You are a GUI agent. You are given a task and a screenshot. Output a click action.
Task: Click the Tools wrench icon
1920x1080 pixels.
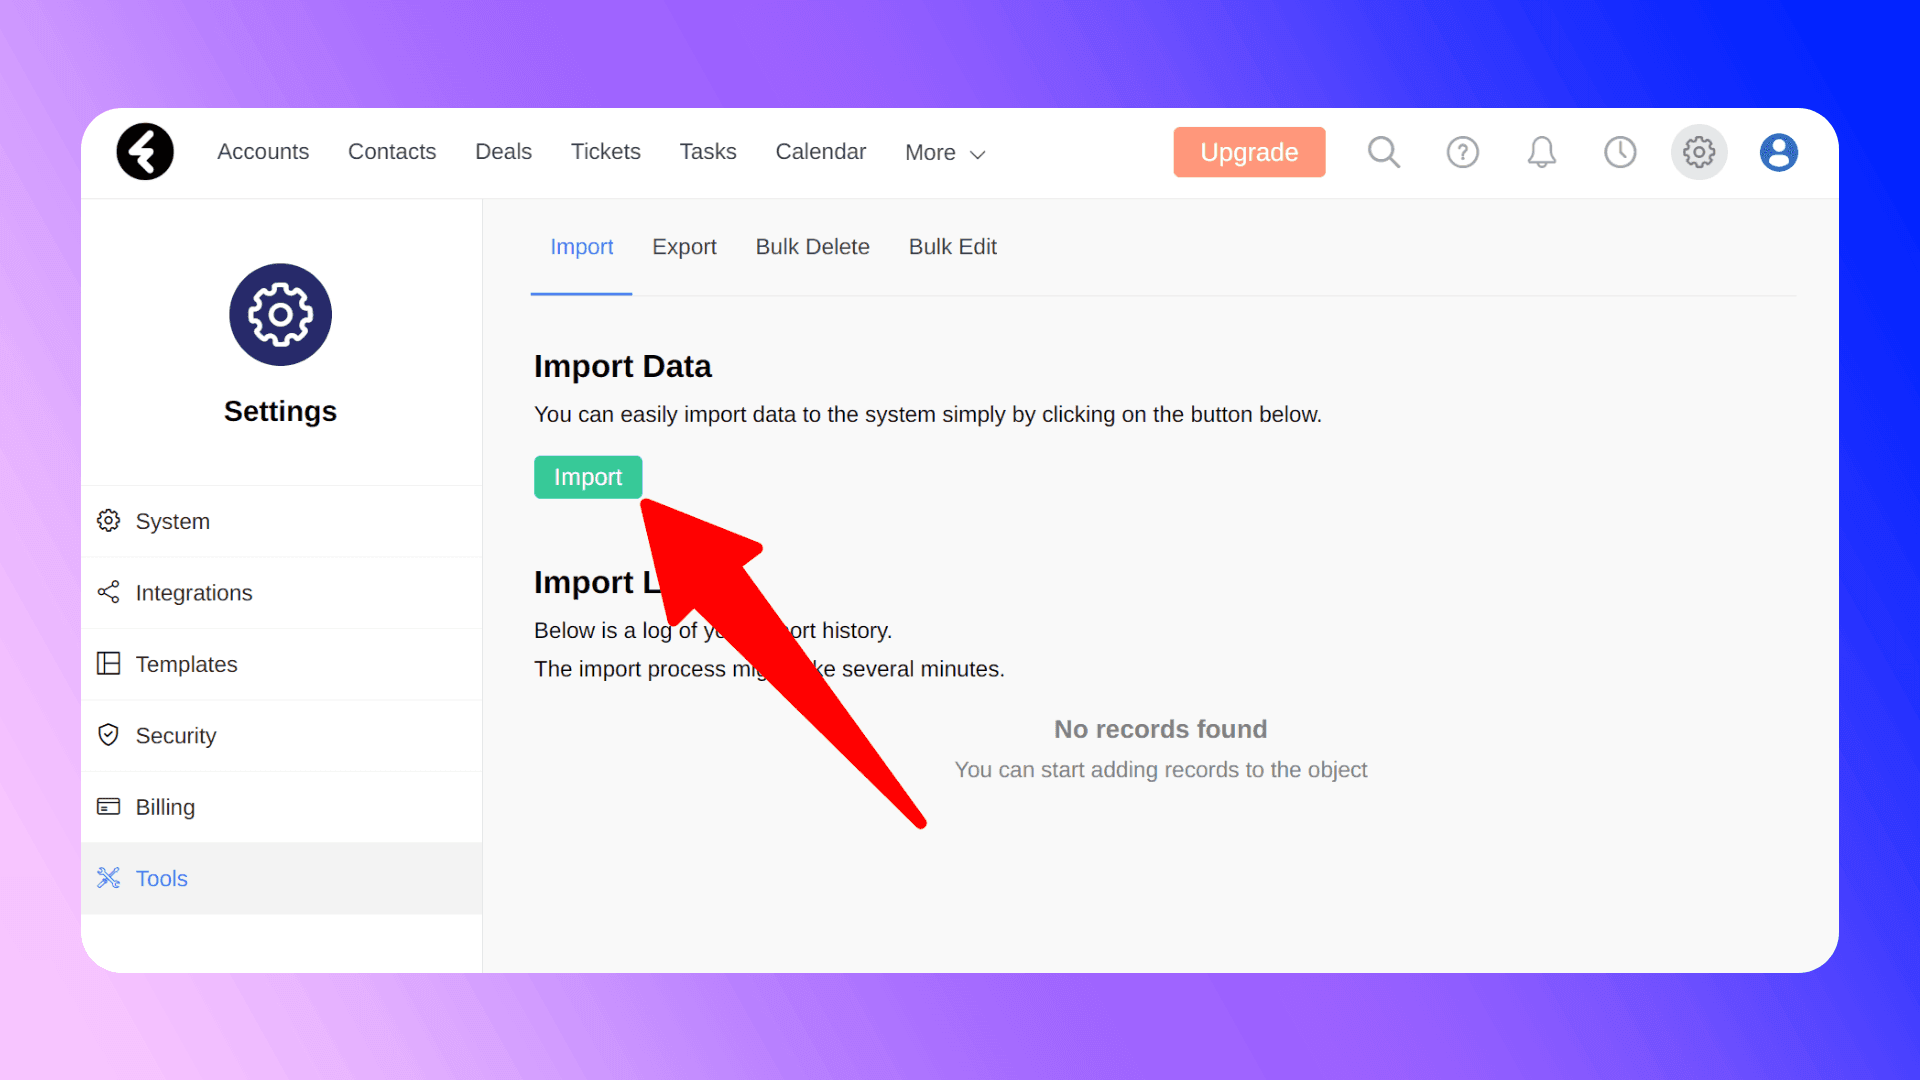(108, 878)
